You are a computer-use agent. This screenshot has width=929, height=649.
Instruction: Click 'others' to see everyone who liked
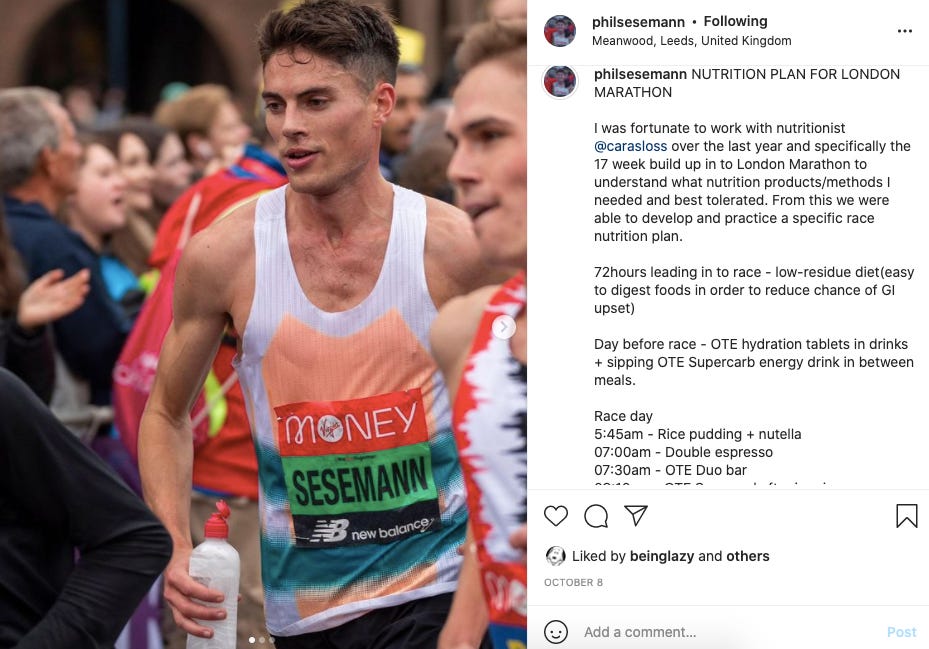click(749, 556)
